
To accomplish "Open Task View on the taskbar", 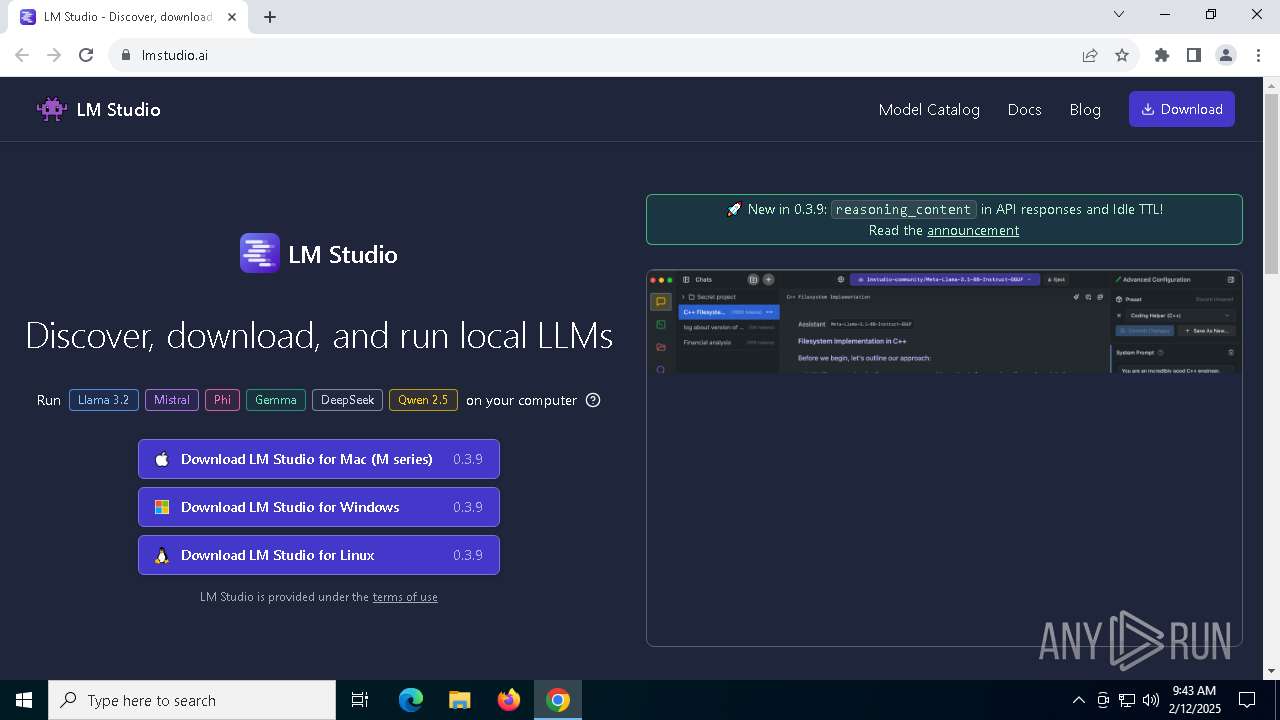I will [360, 700].
